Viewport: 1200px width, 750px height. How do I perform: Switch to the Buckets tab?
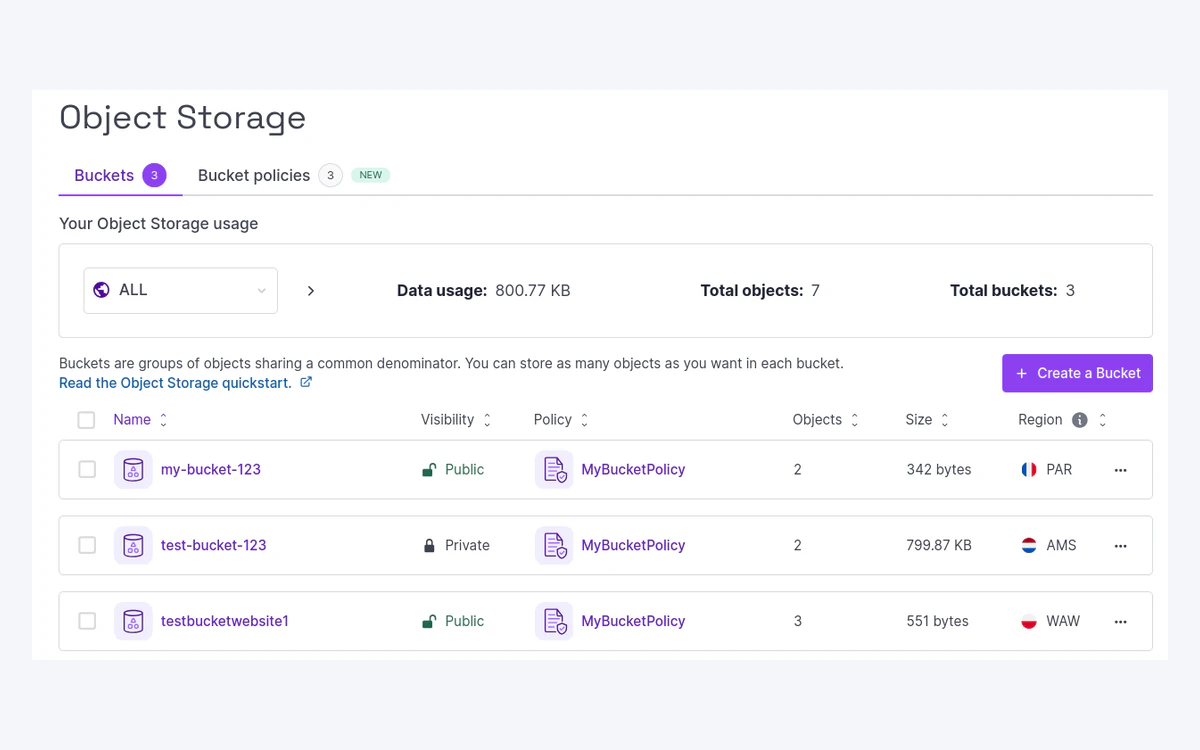click(x=120, y=175)
